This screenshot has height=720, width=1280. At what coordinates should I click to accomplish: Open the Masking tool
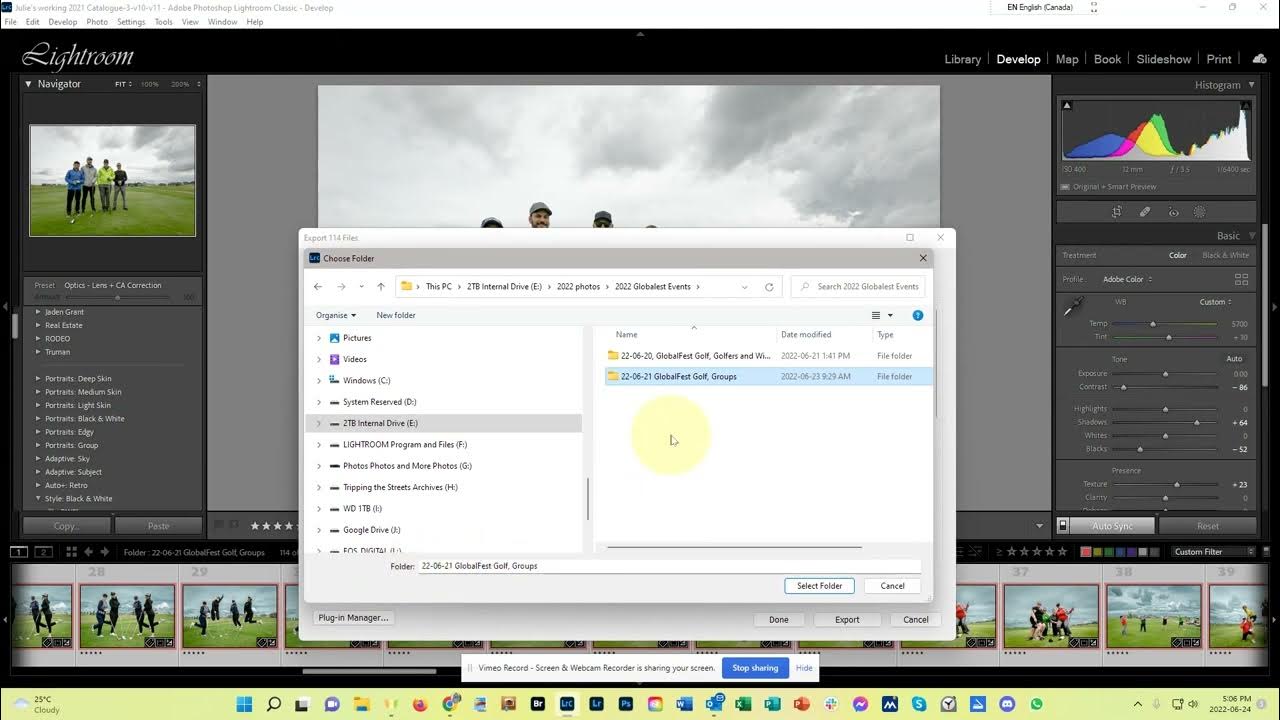1200,212
